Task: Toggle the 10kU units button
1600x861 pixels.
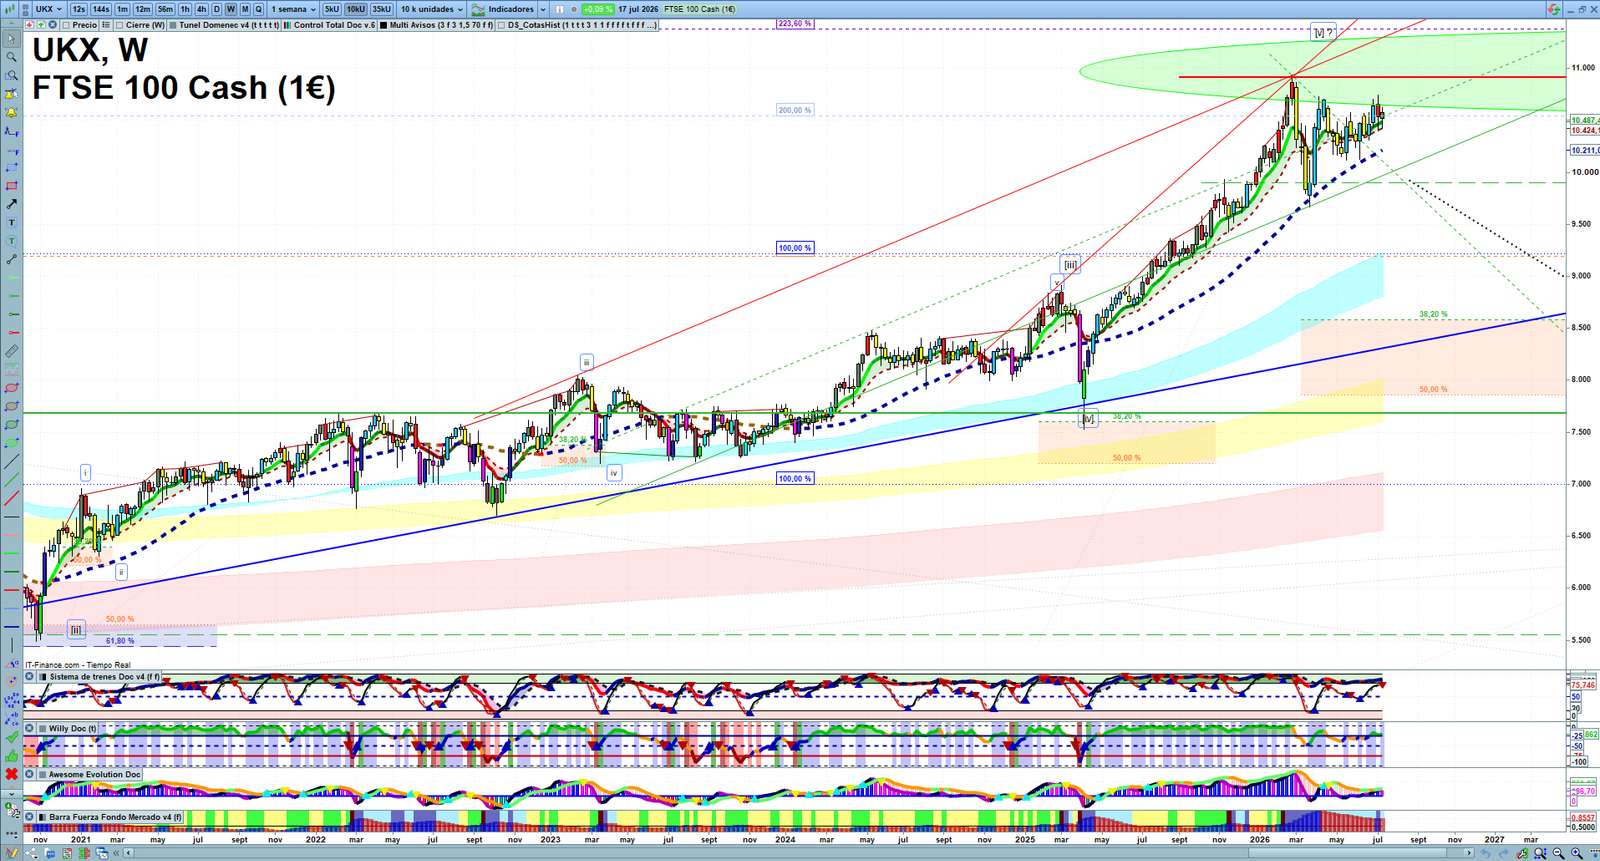Action: [x=356, y=9]
